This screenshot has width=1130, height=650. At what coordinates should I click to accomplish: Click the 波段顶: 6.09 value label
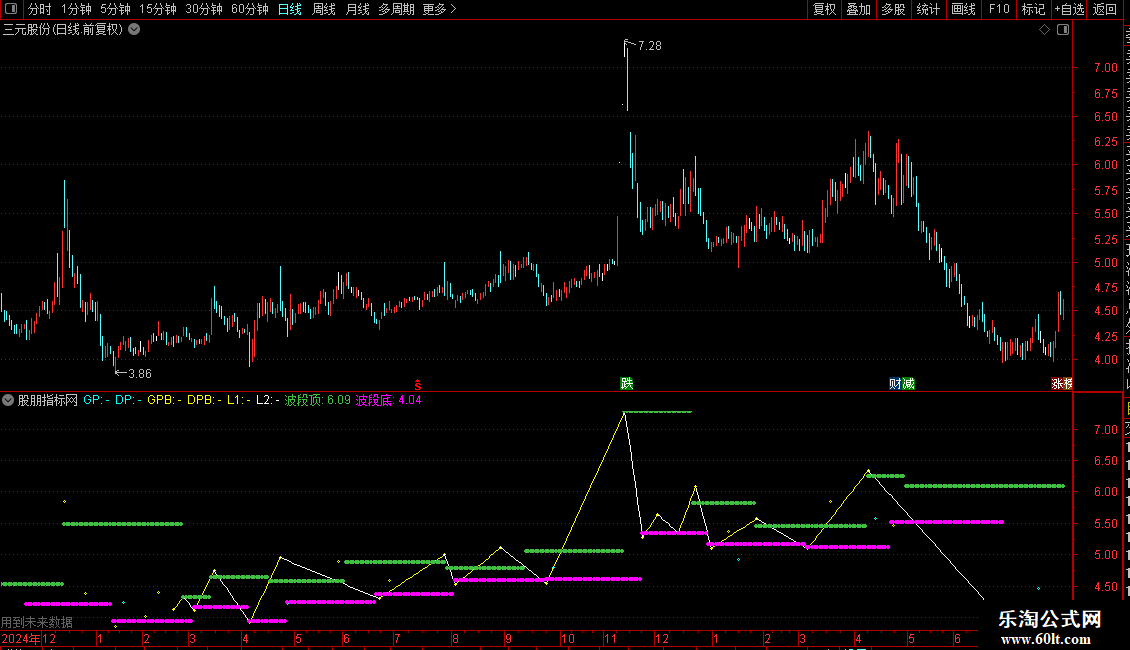coord(318,400)
